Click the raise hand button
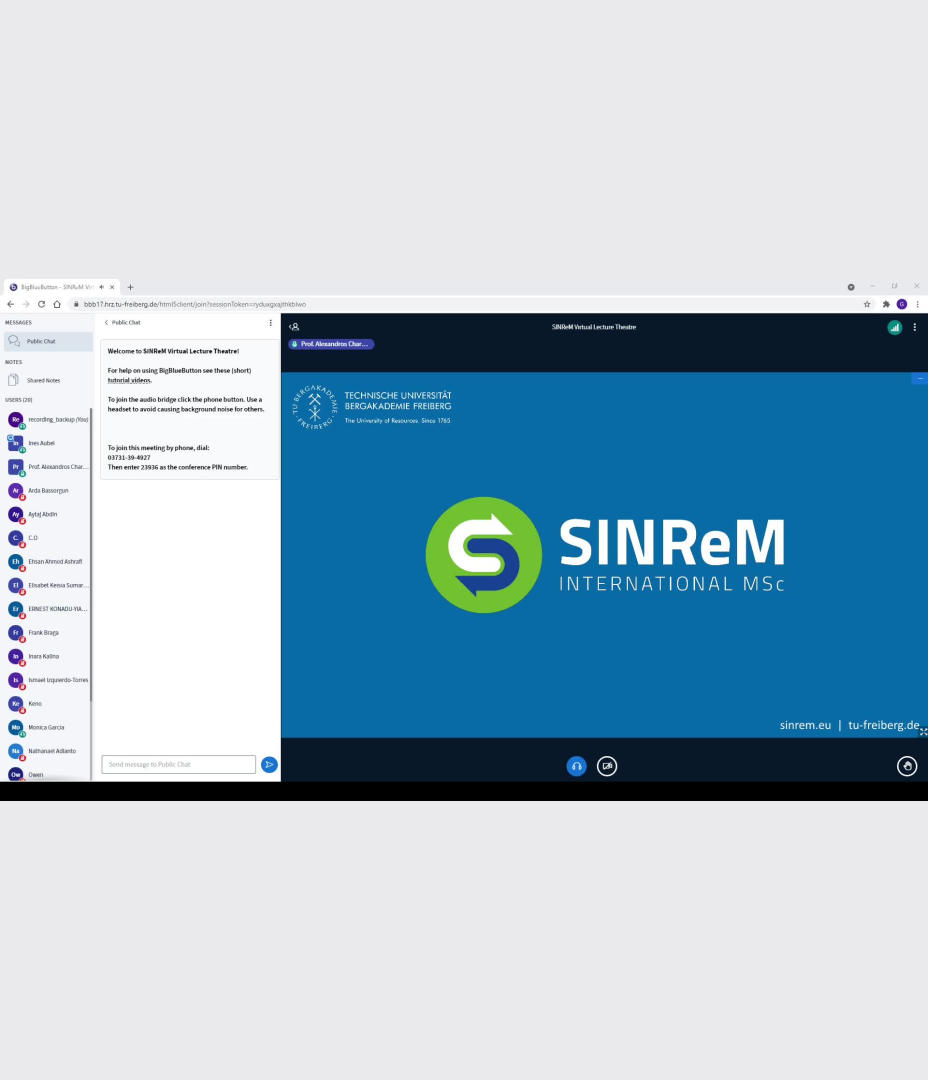Image resolution: width=928 pixels, height=1080 pixels. [x=907, y=766]
